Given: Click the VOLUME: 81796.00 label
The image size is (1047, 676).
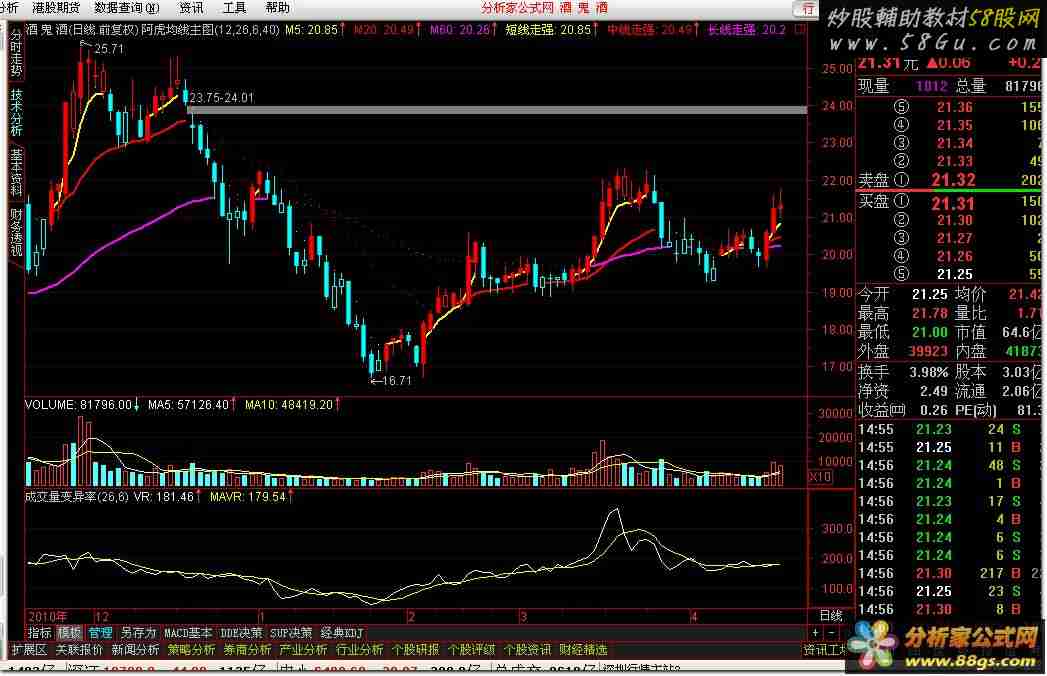Looking at the screenshot, I should [78, 405].
